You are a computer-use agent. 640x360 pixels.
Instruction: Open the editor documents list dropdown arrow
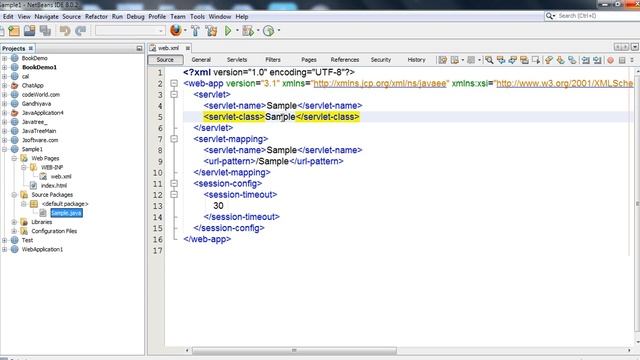click(x=635, y=47)
